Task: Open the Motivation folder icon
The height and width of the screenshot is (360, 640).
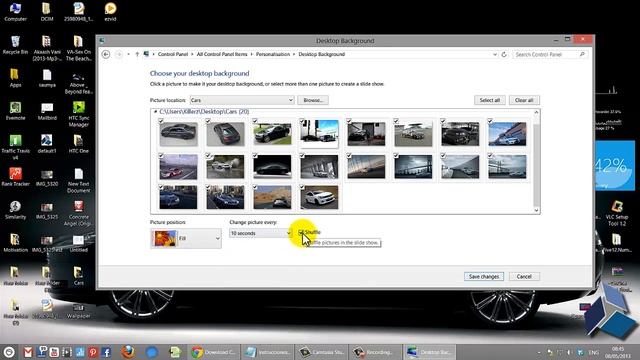Action: tap(16, 243)
